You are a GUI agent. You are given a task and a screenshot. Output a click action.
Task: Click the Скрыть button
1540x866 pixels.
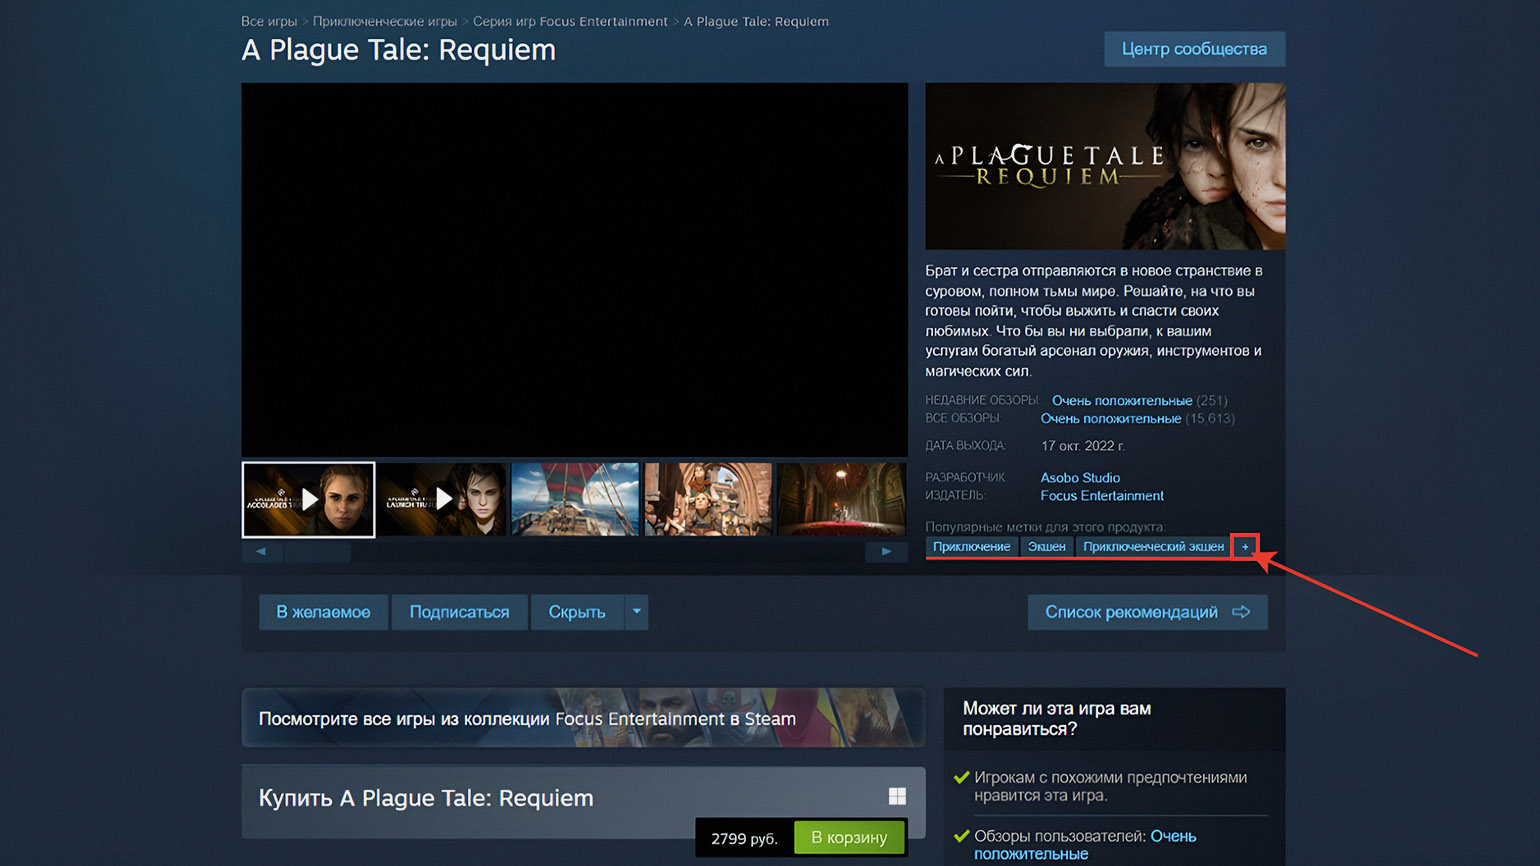577,612
